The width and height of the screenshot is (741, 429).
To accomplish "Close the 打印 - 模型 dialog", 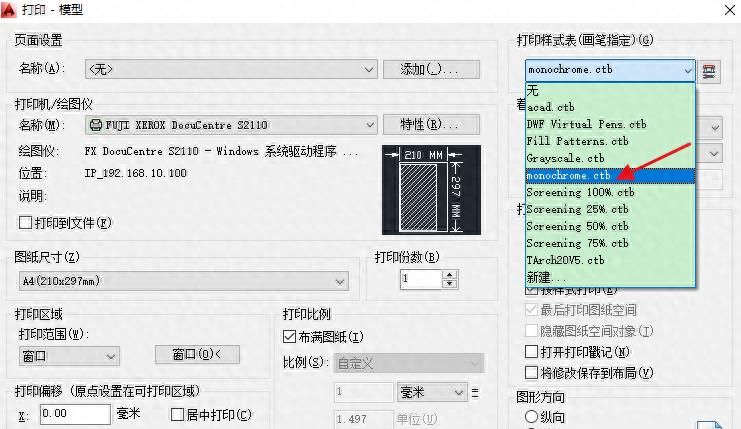I will click(730, 10).
